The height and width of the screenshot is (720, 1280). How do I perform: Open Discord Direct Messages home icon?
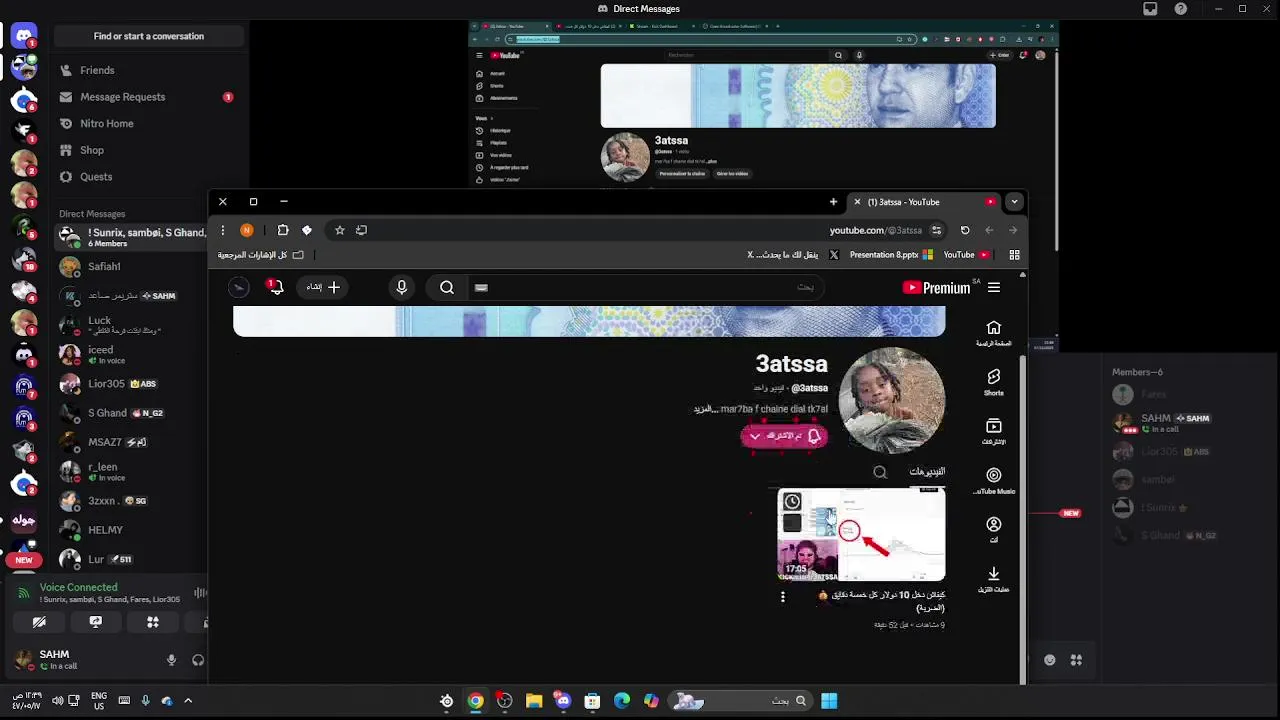(x=24, y=36)
